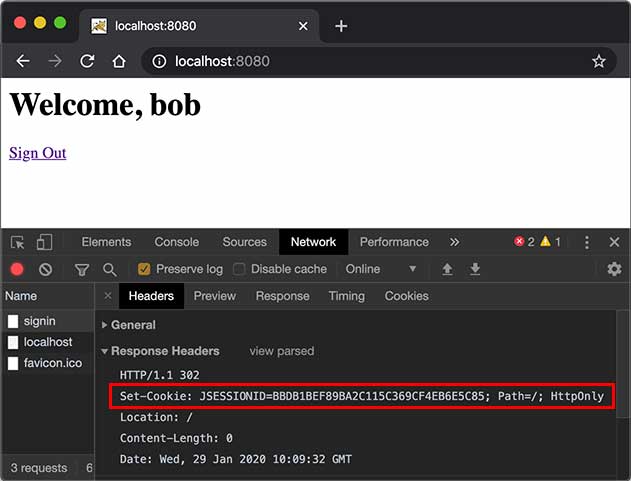Bookmark this page with the star icon
This screenshot has width=631, height=481.
pos(598,61)
